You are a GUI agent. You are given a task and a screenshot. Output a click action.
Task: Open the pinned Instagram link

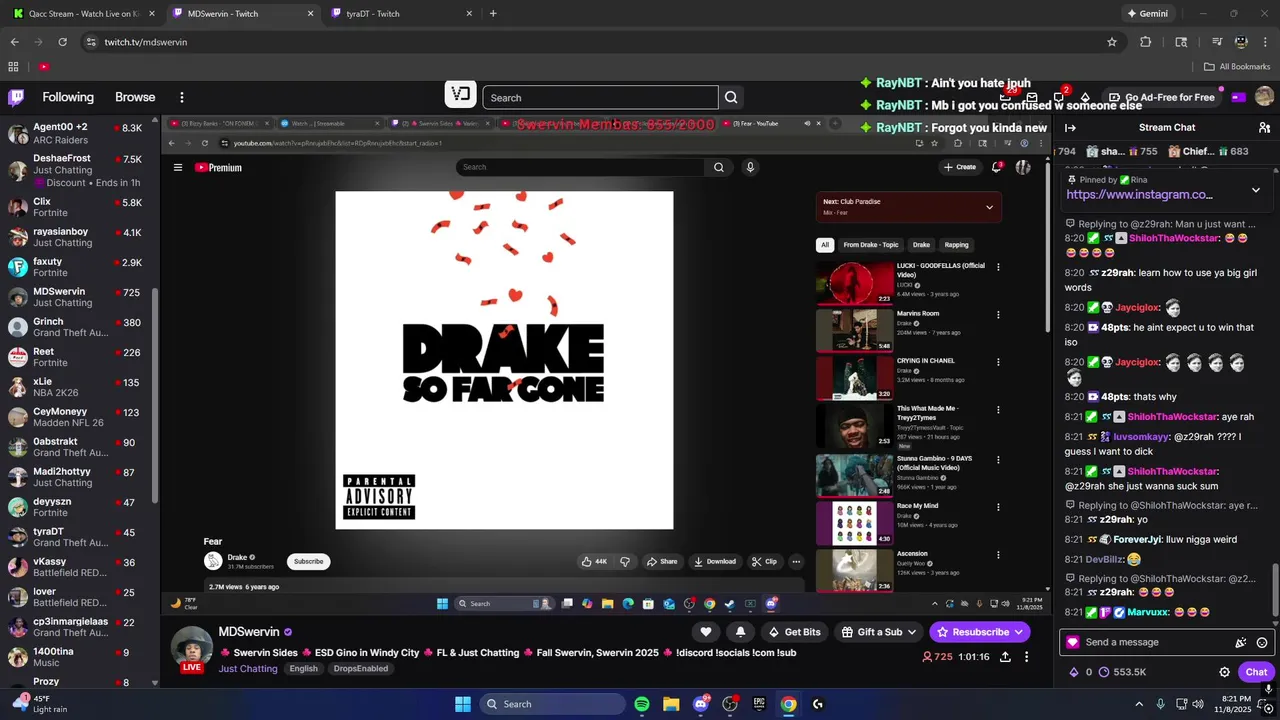[1139, 195]
